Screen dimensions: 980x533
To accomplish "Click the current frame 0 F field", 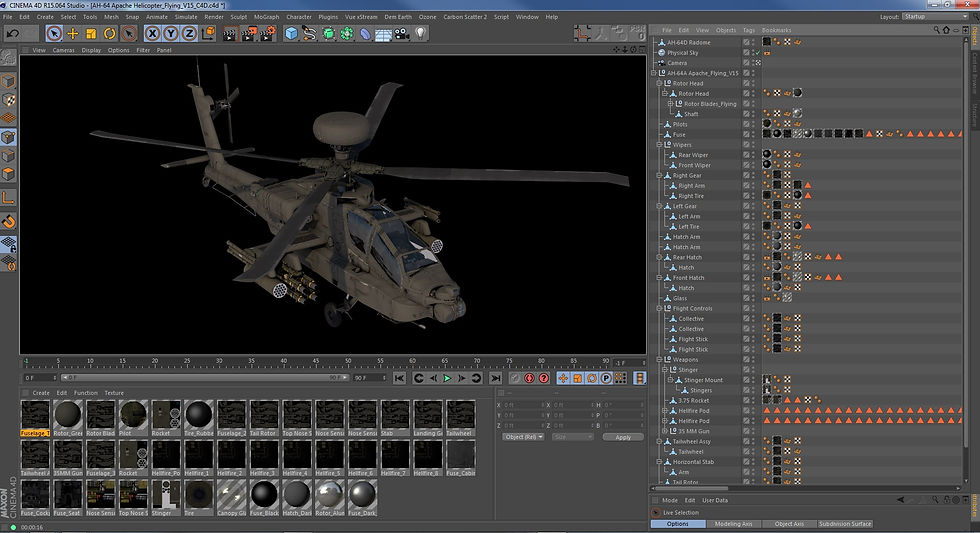I will point(40,378).
